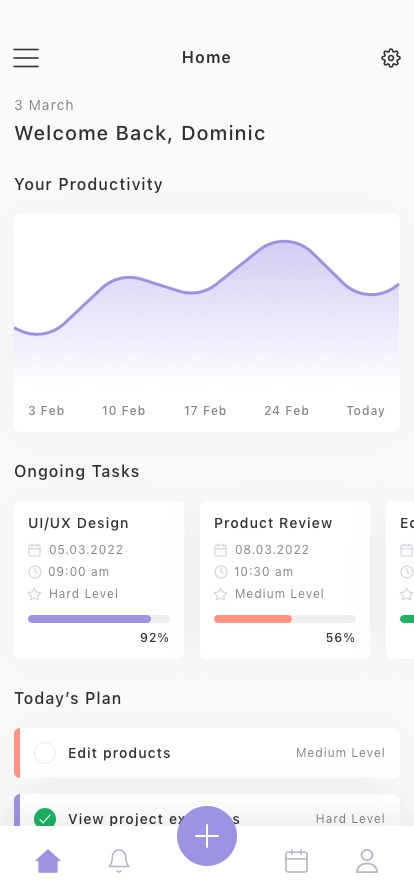Click the star icon beside Medium Level
Viewport: 414px width, 896px height.
click(221, 594)
